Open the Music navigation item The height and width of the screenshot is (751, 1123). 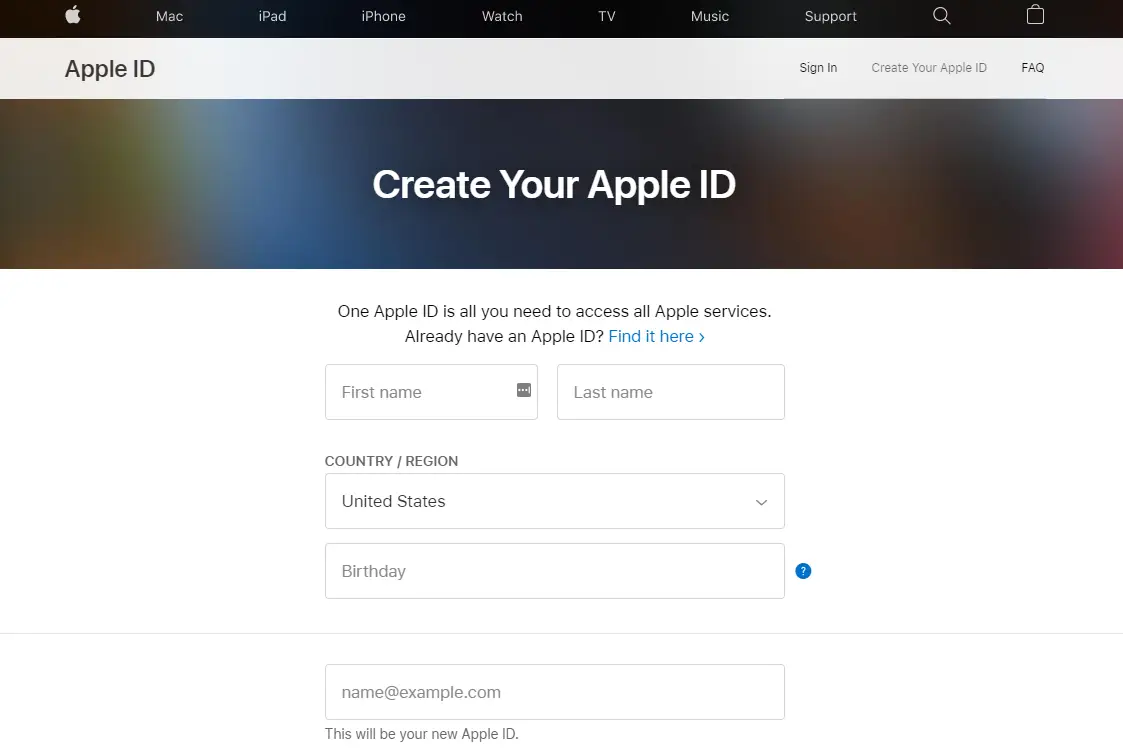pyautogui.click(x=710, y=16)
